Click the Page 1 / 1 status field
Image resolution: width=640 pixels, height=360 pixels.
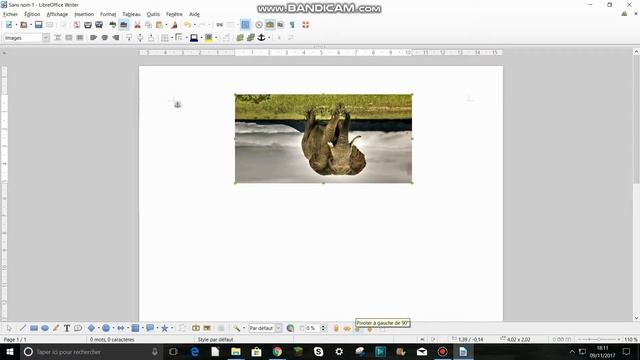click(15, 339)
